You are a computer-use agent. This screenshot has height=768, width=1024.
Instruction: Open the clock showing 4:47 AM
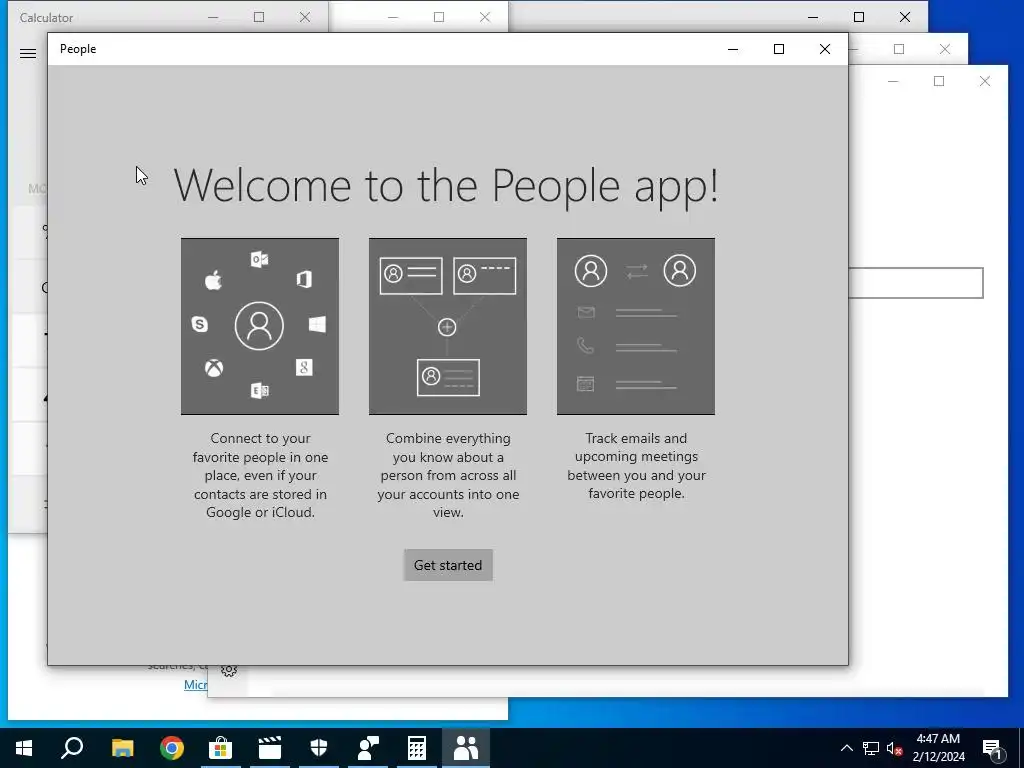pyautogui.click(x=938, y=748)
